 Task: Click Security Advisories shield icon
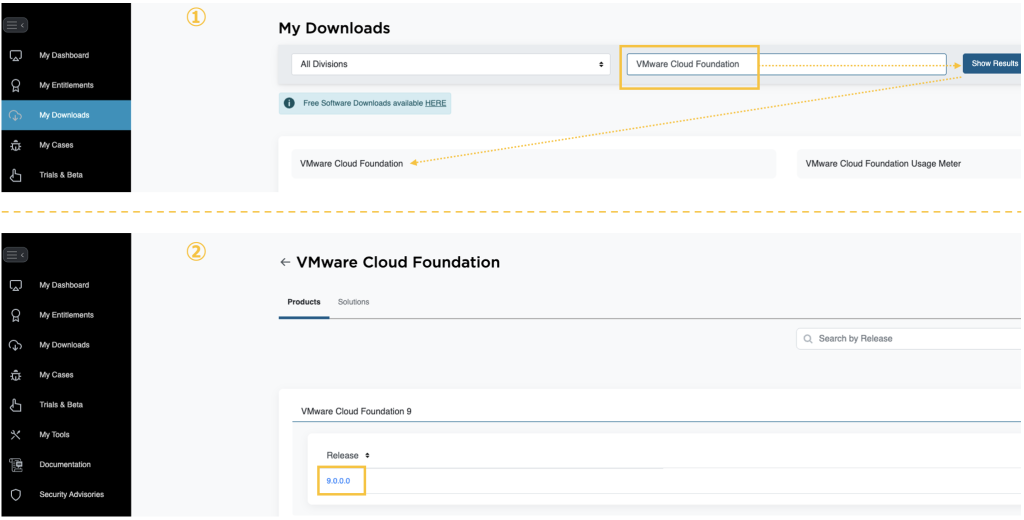[16, 495]
